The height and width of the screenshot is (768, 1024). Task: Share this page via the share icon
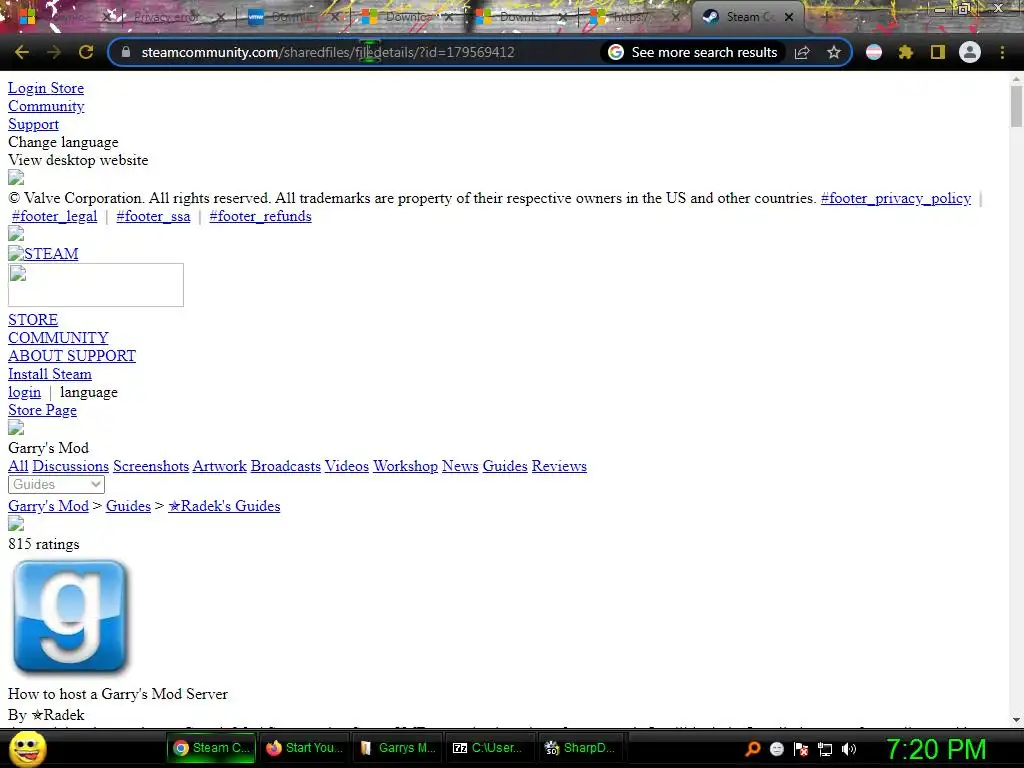coord(802,52)
